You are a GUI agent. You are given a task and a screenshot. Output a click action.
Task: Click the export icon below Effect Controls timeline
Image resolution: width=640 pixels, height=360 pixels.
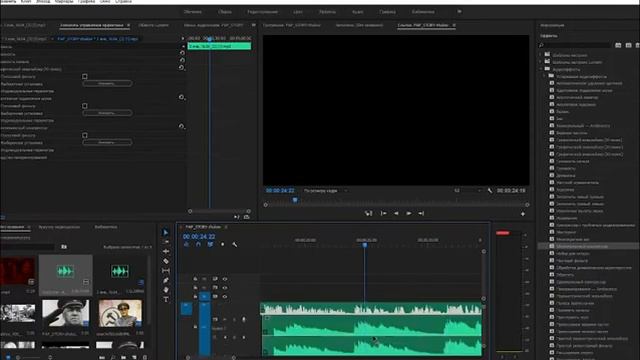[x=247, y=217]
